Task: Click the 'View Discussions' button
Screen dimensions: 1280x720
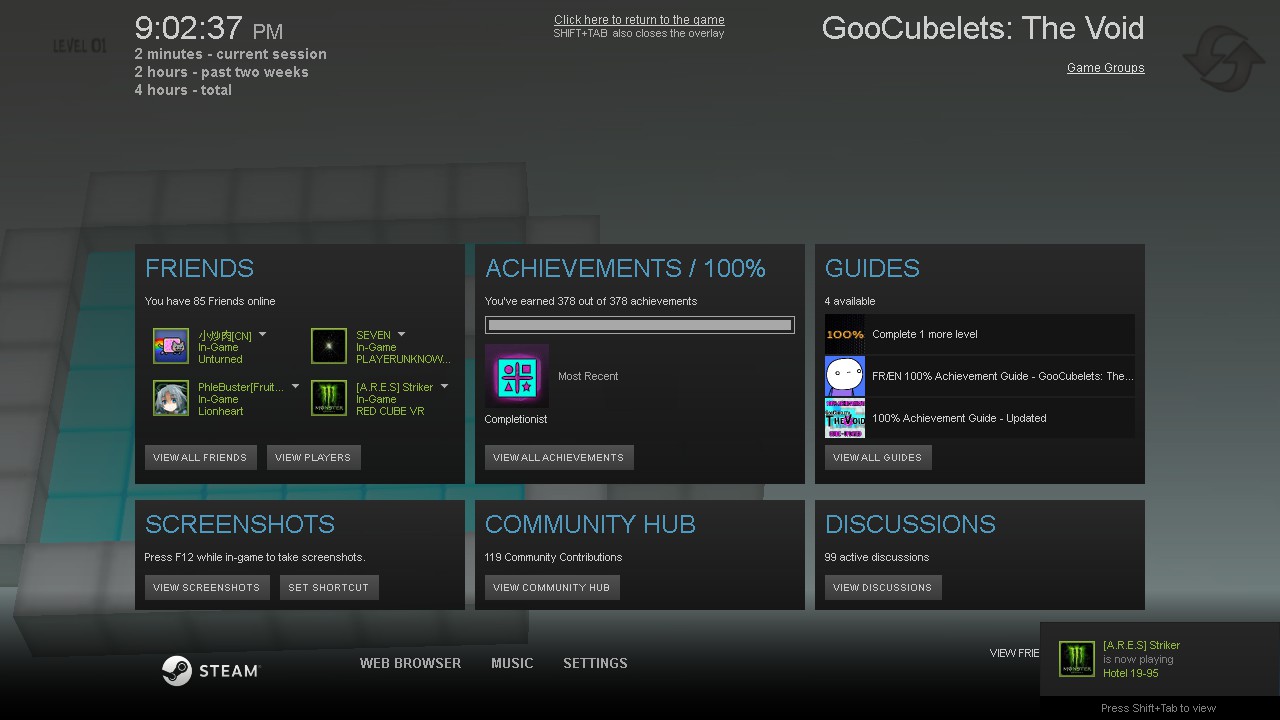Action: (x=882, y=587)
